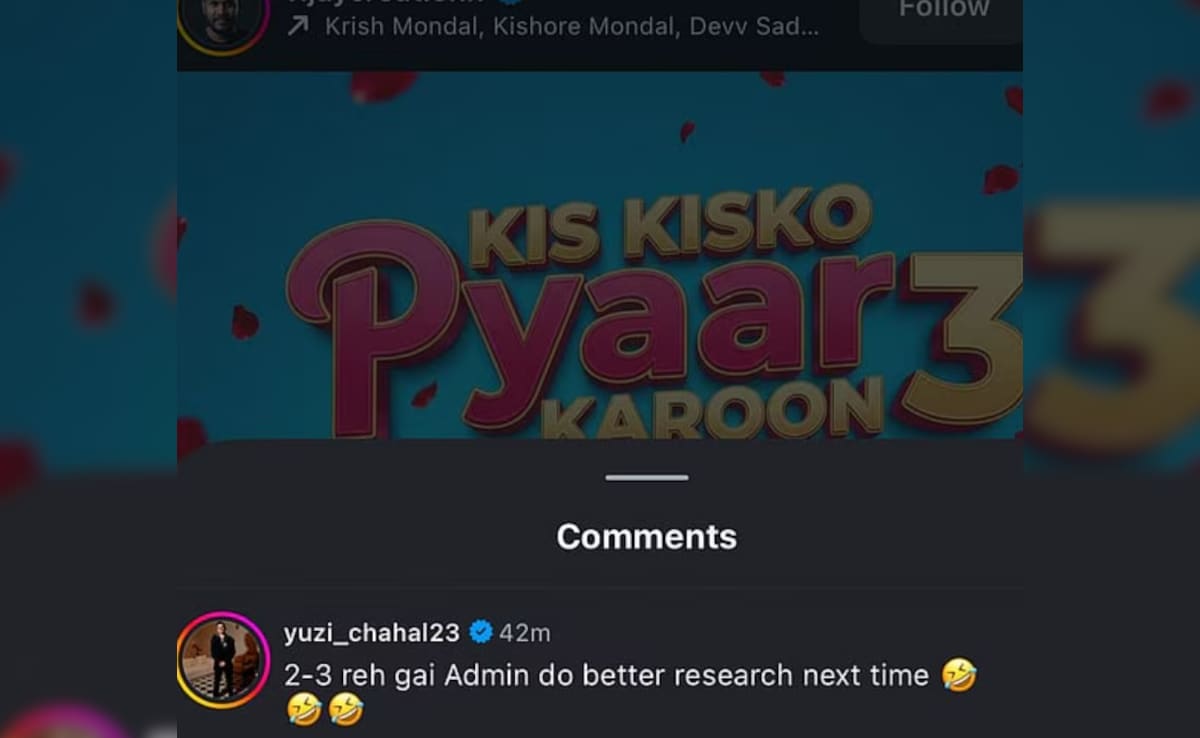This screenshot has height=738, width=1200.
Task: Tap the blue verified badge beside yuzi_chahal23
Action: pos(481,632)
